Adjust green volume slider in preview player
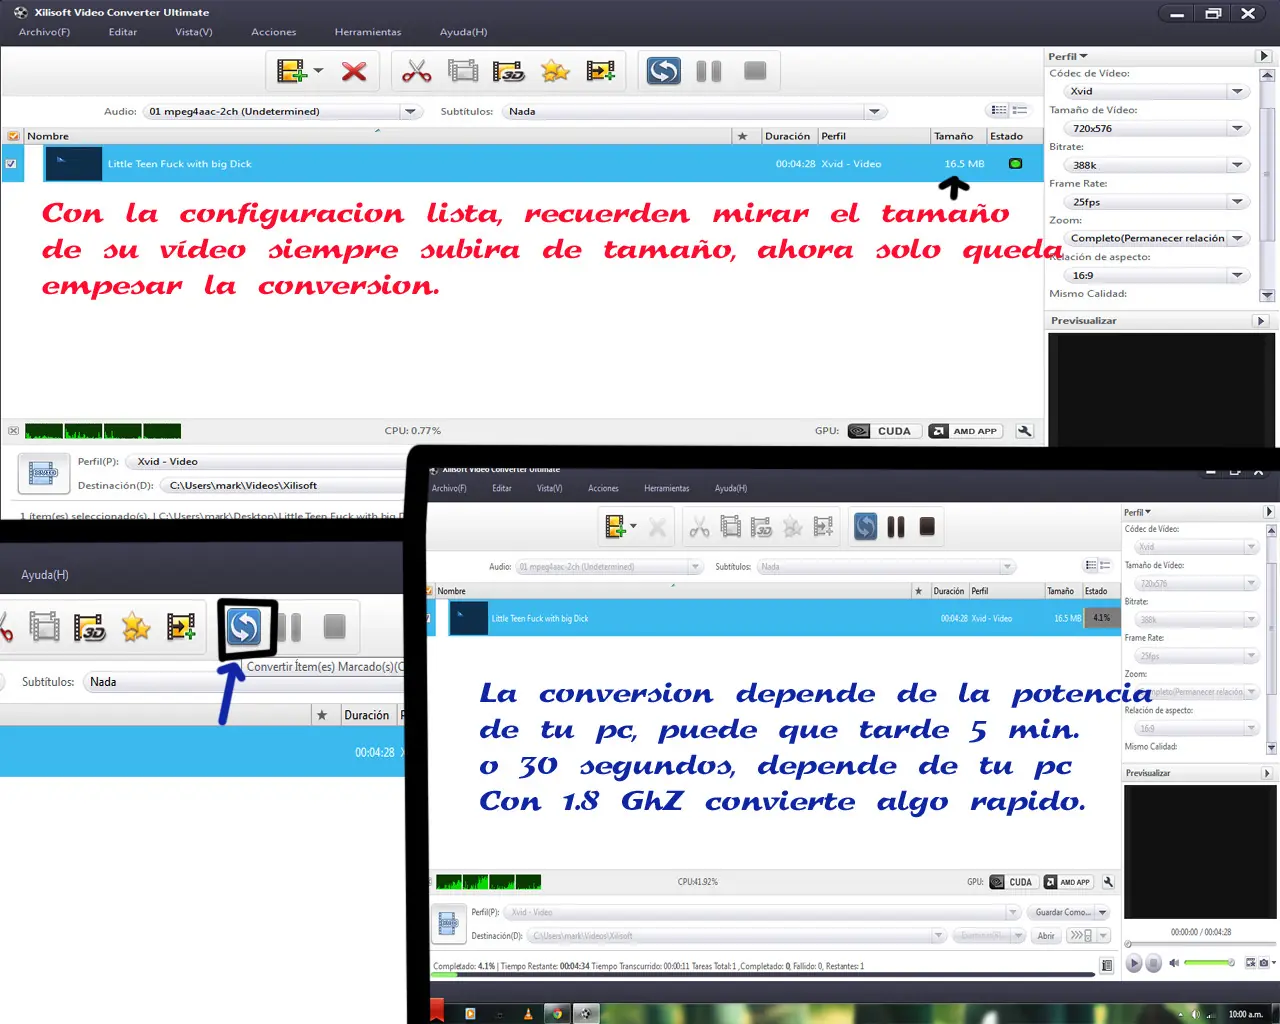 pos(1209,963)
